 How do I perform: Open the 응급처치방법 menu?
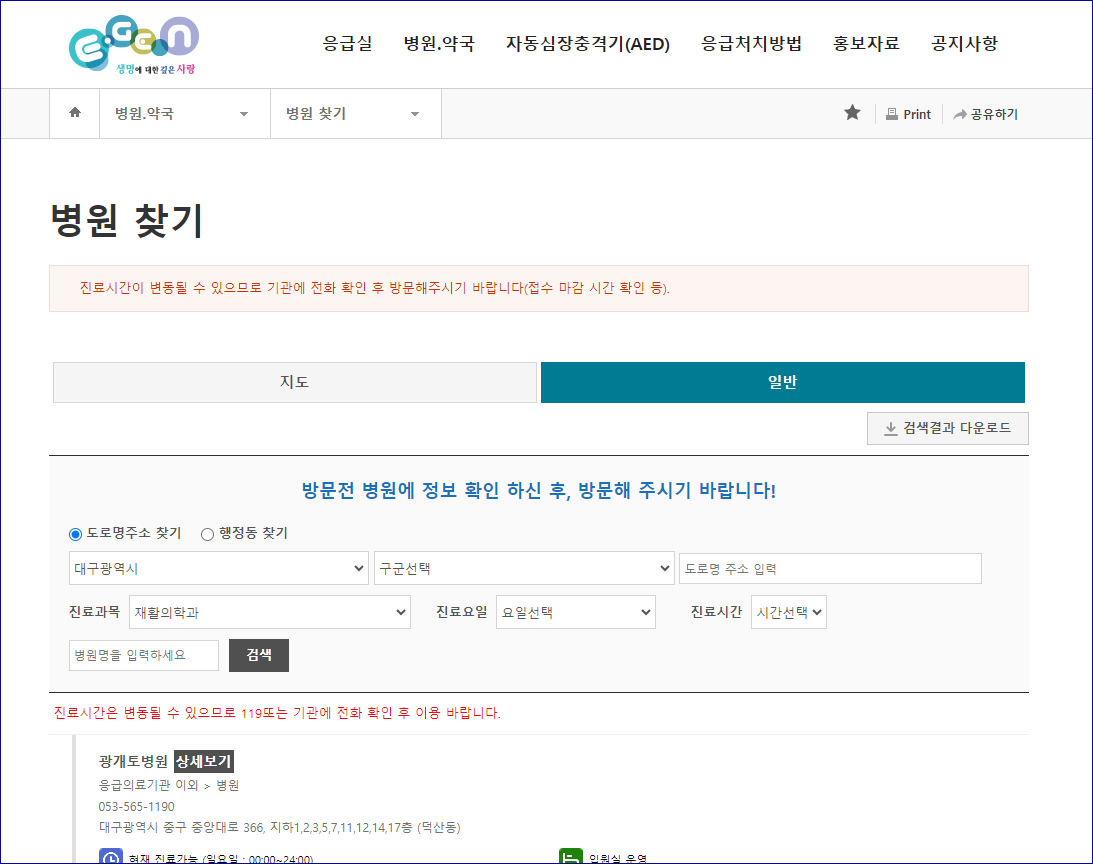(x=751, y=43)
